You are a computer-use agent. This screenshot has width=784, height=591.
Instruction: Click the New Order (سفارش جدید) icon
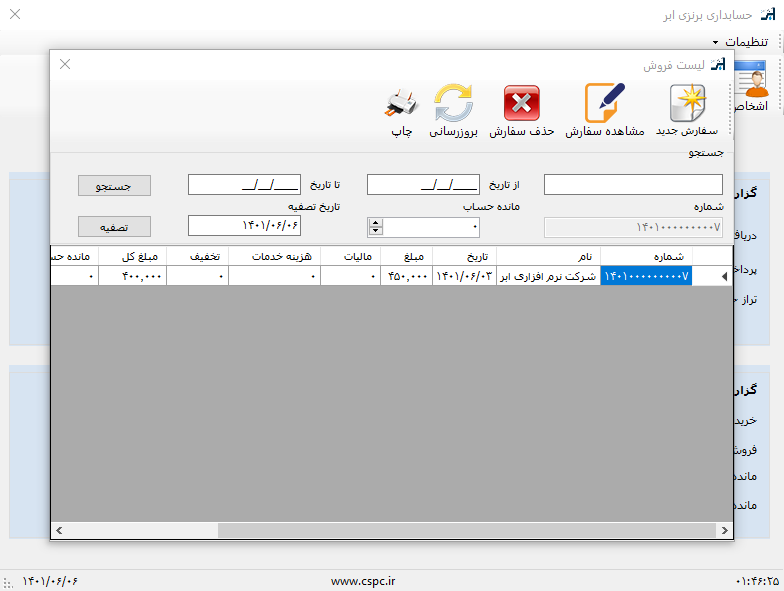click(x=687, y=103)
